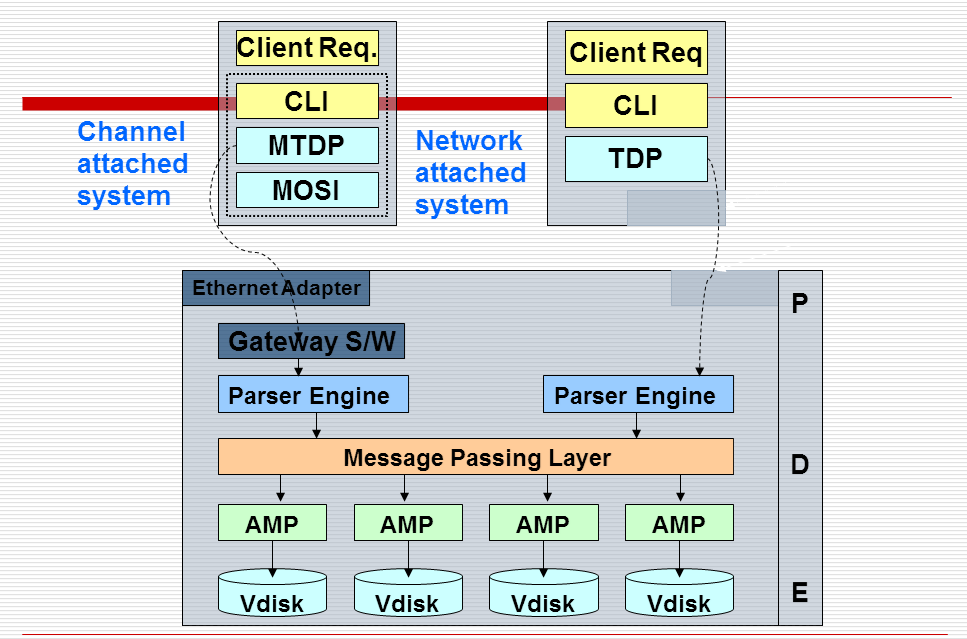The height and width of the screenshot is (639, 967).
Task: Expand the Message Passing Layer
Action: (476, 457)
